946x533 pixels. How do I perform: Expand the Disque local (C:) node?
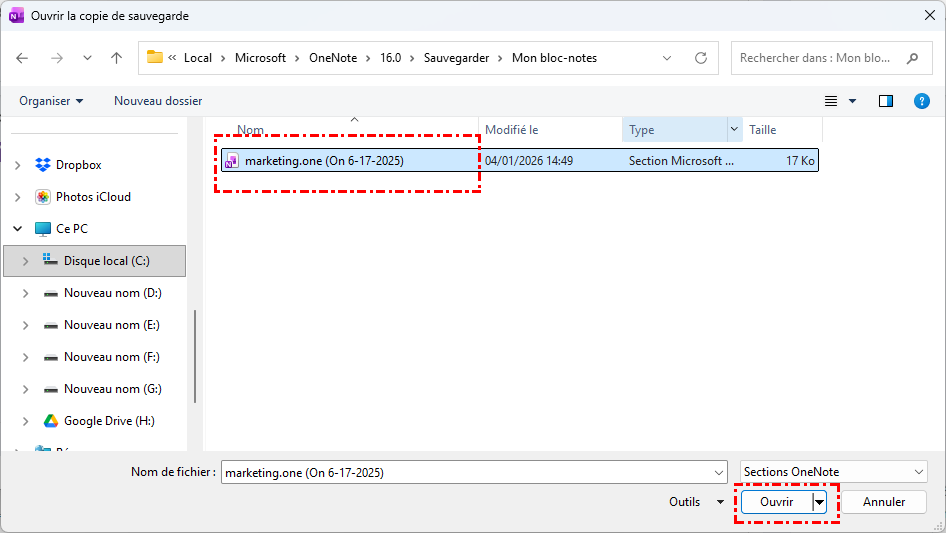26,261
